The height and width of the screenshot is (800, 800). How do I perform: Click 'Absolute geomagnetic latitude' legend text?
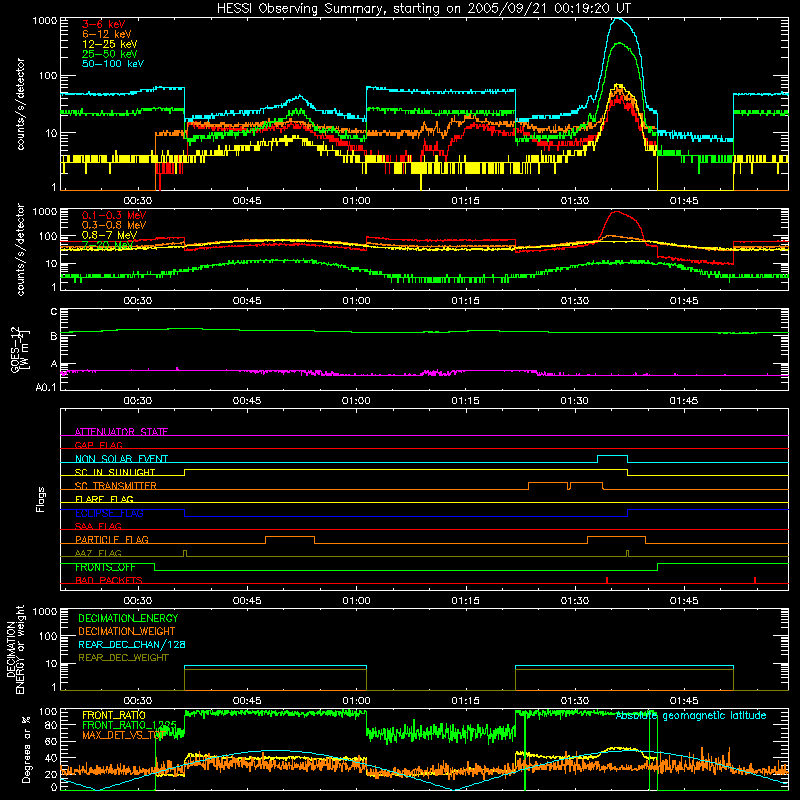[691, 715]
